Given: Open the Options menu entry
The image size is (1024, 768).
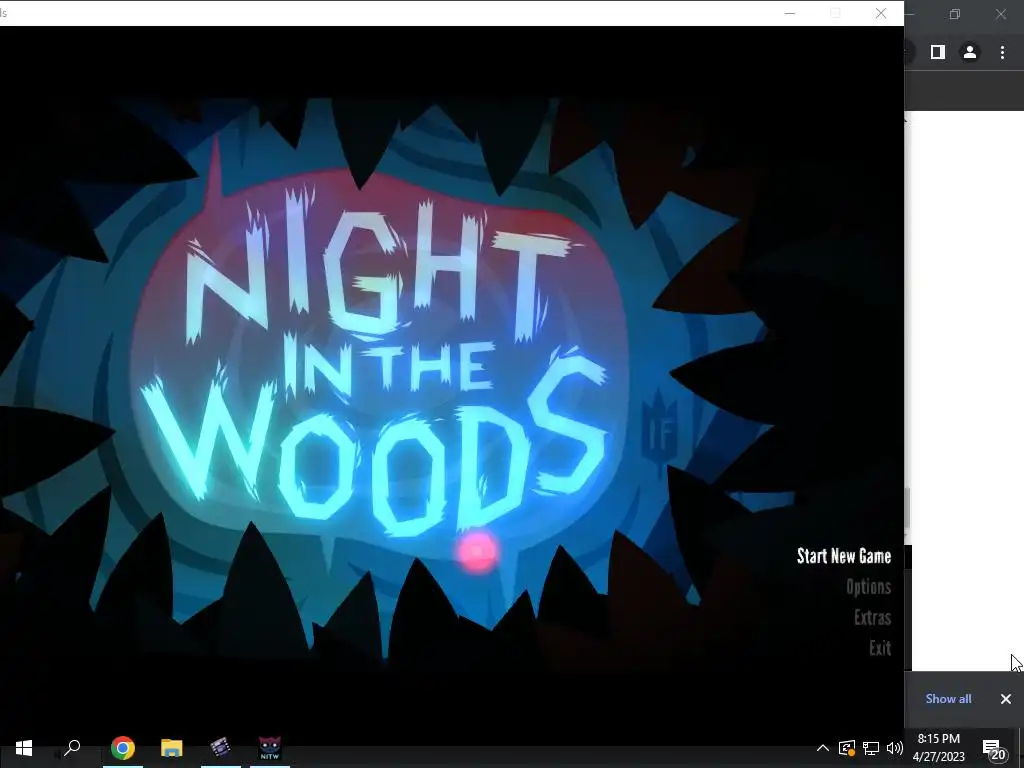Looking at the screenshot, I should [869, 586].
